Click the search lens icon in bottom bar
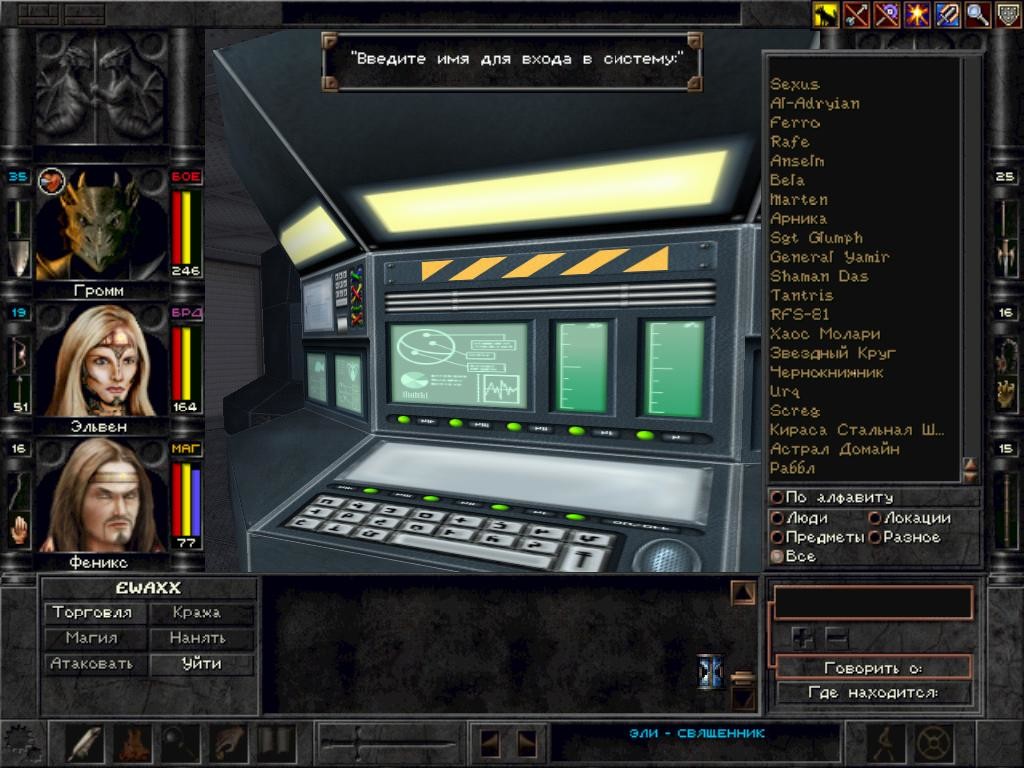The height and width of the screenshot is (768, 1024). point(180,743)
